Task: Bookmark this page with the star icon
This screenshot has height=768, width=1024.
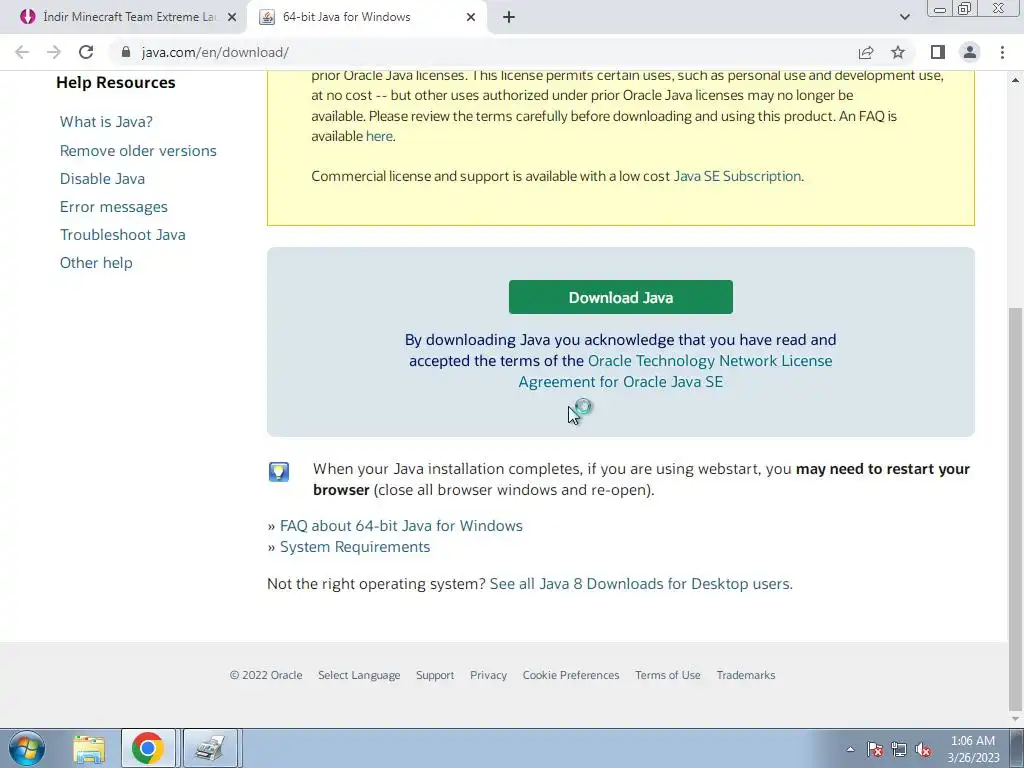Action: click(898, 52)
